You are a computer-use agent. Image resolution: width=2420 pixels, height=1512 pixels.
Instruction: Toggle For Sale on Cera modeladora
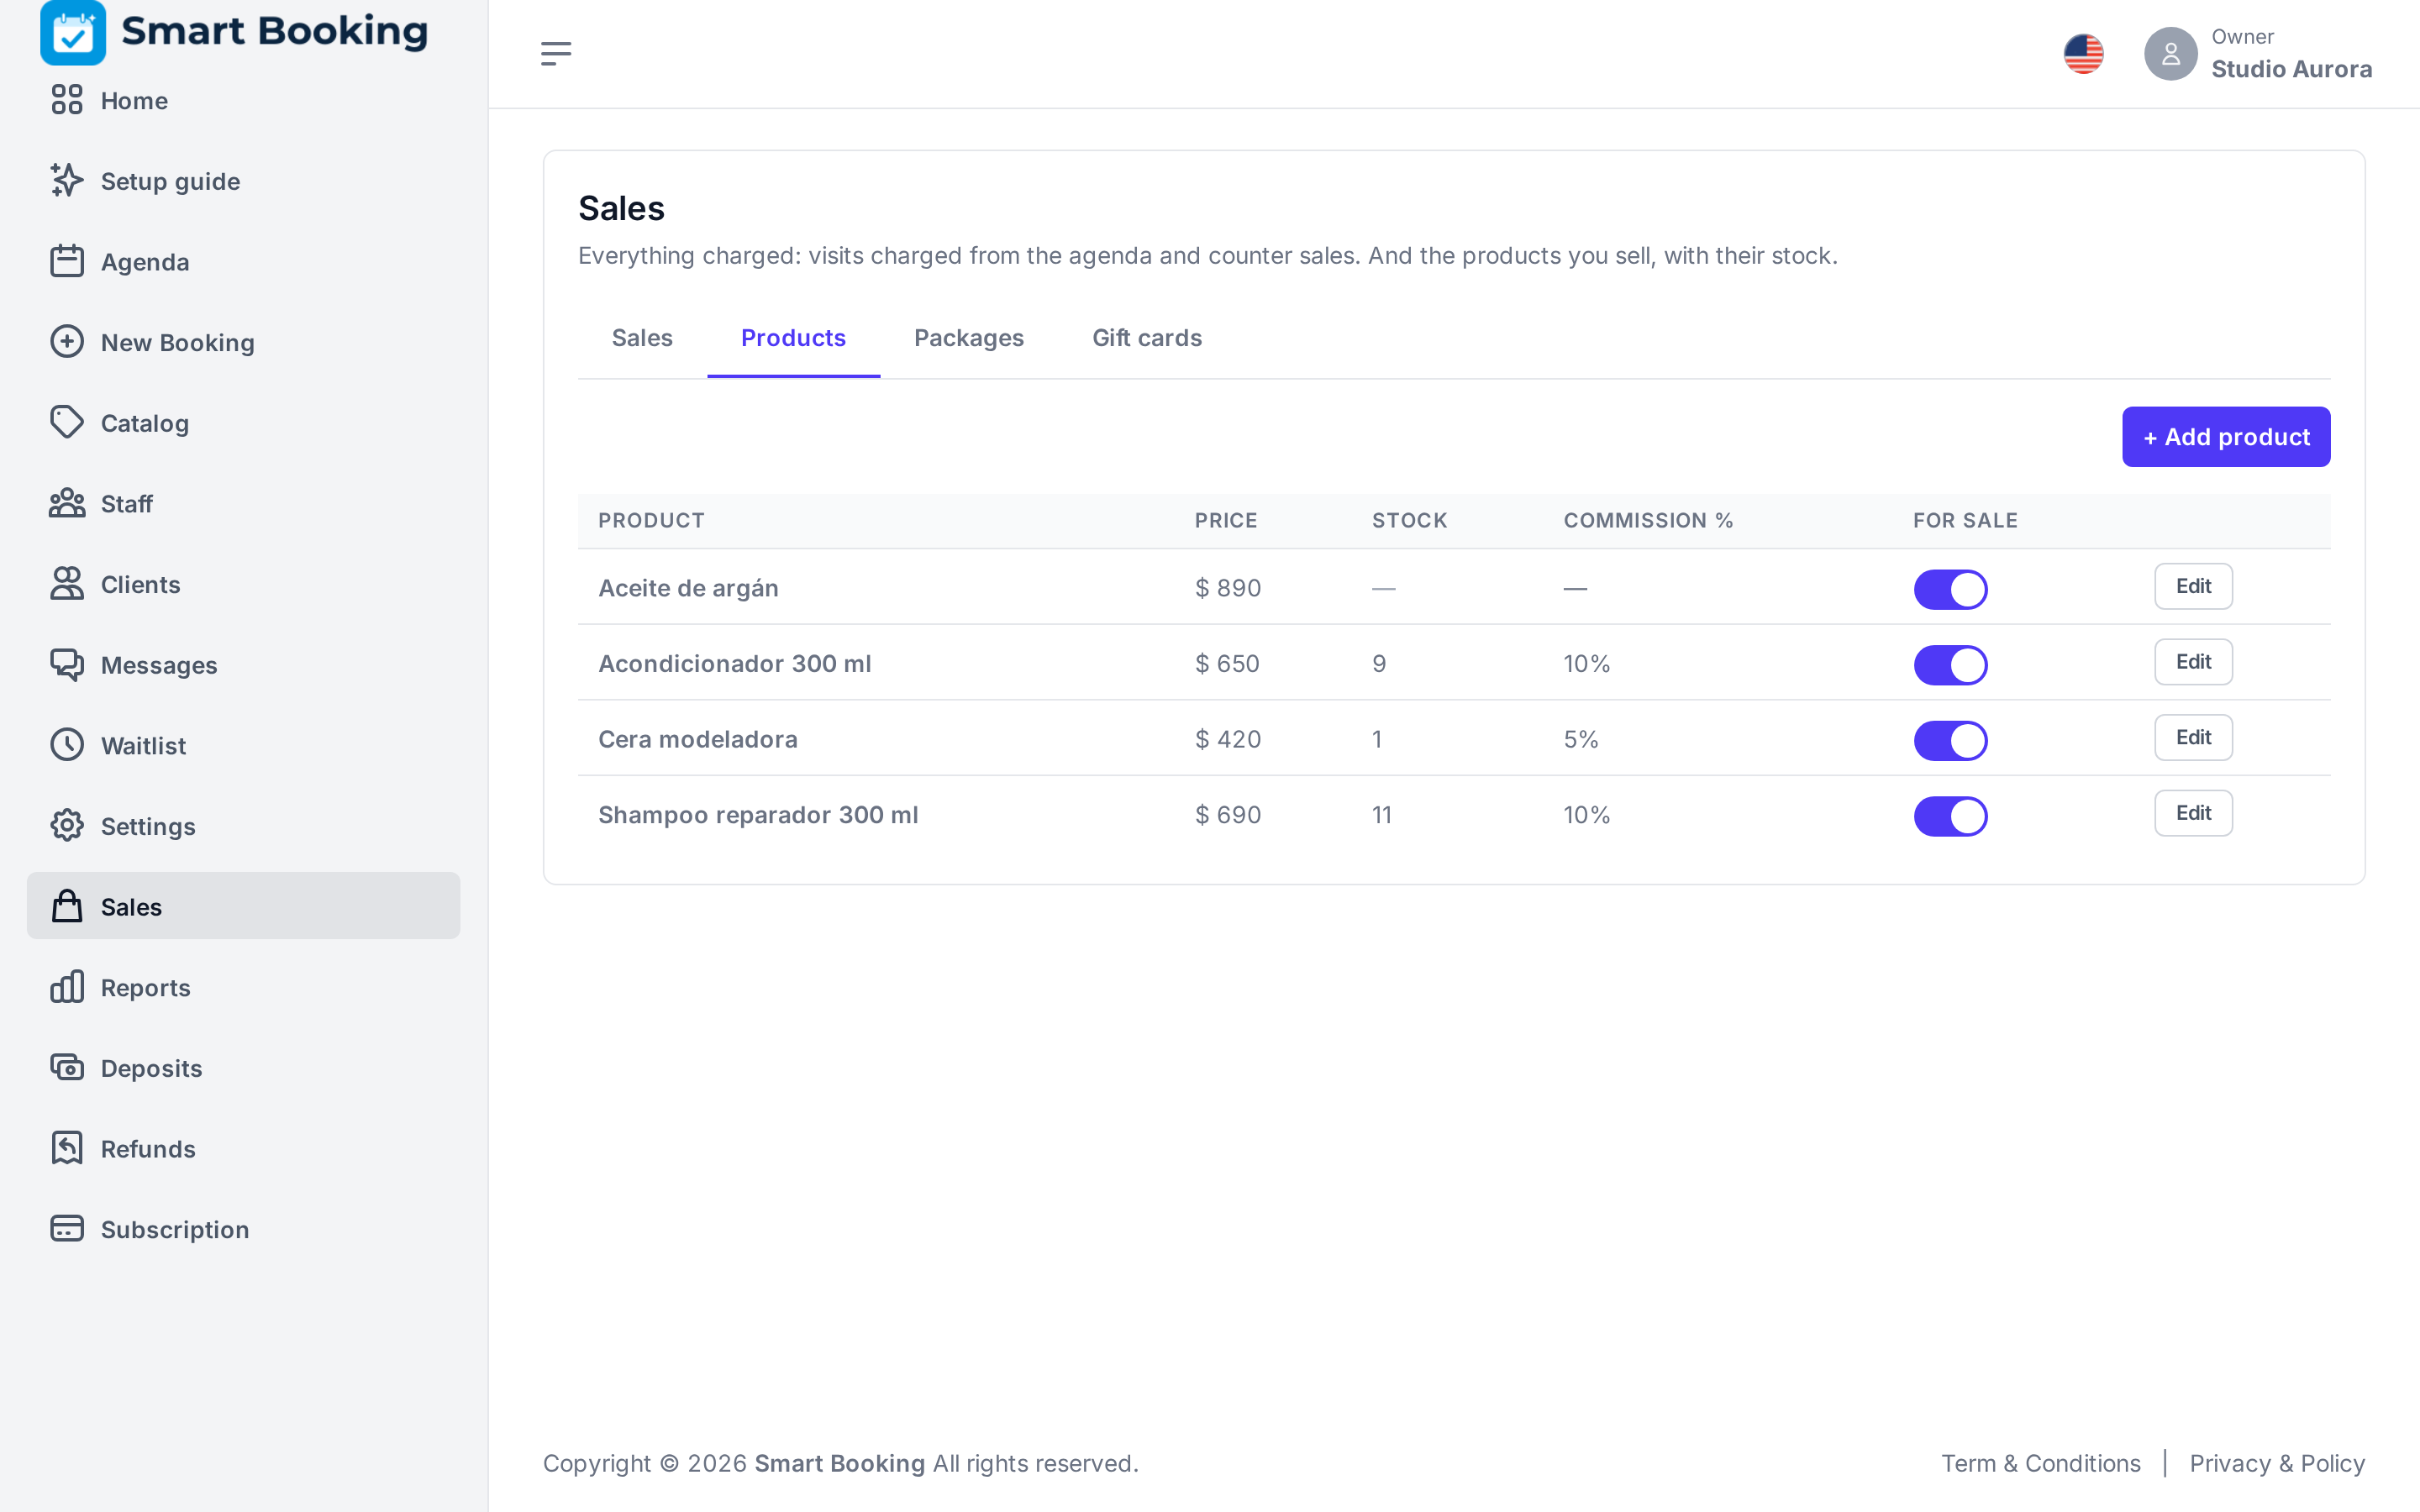point(1950,740)
